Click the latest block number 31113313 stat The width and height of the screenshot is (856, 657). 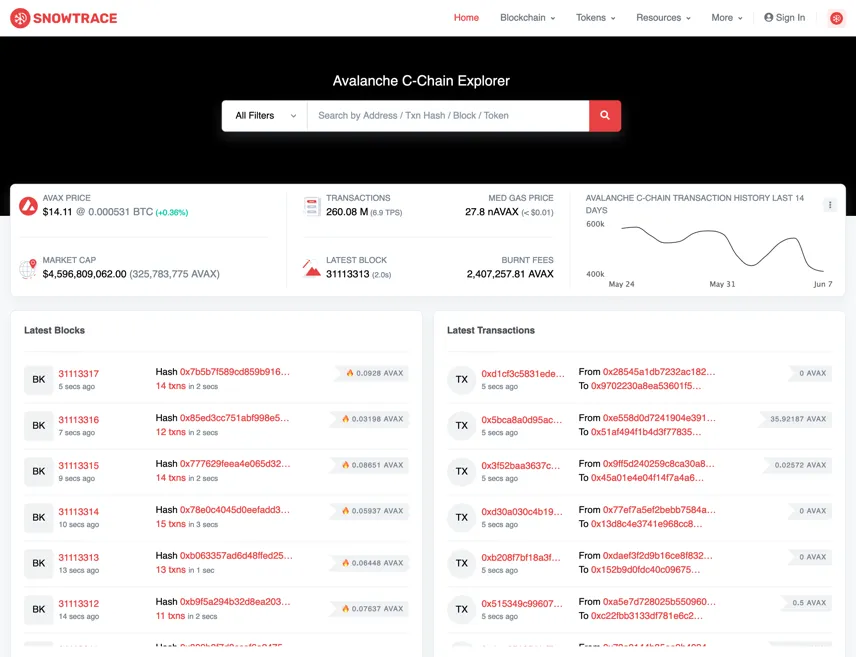pos(348,274)
